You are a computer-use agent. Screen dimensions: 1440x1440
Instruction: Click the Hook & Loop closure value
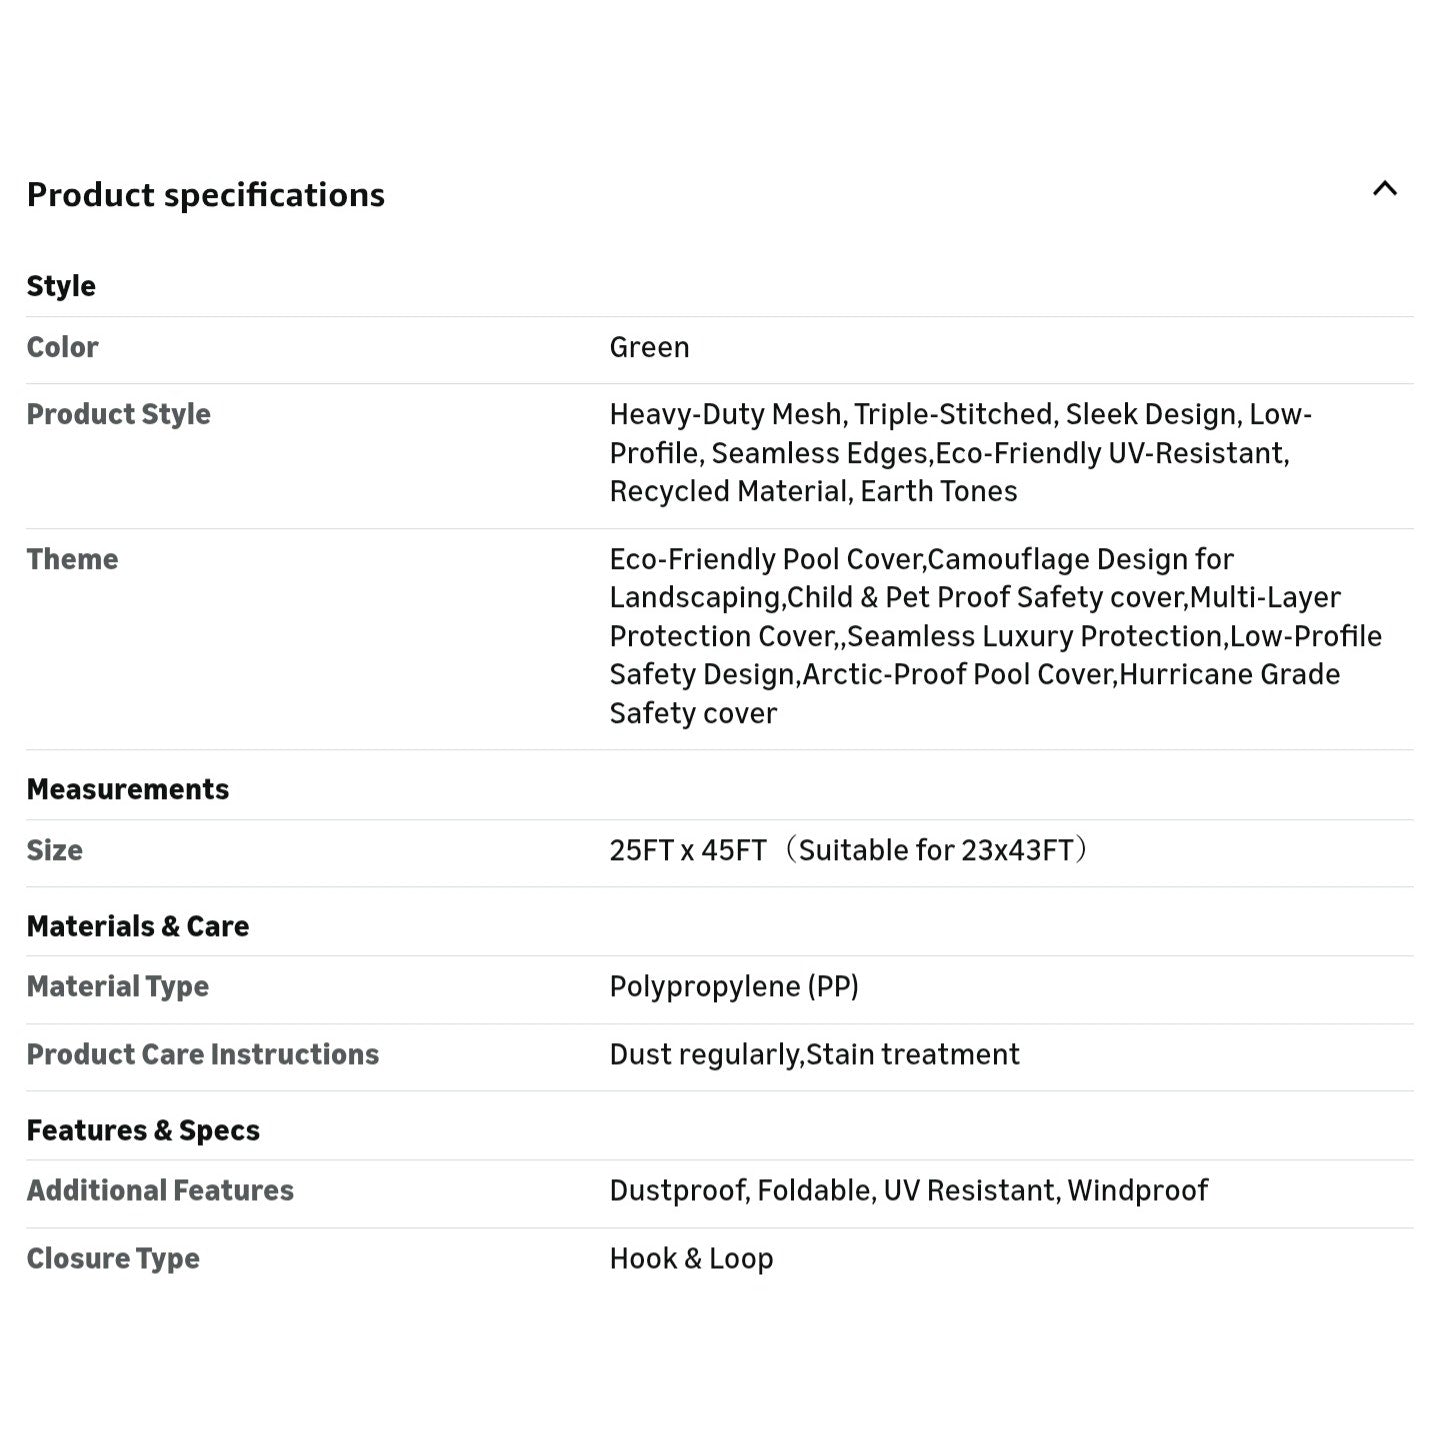coord(691,1258)
